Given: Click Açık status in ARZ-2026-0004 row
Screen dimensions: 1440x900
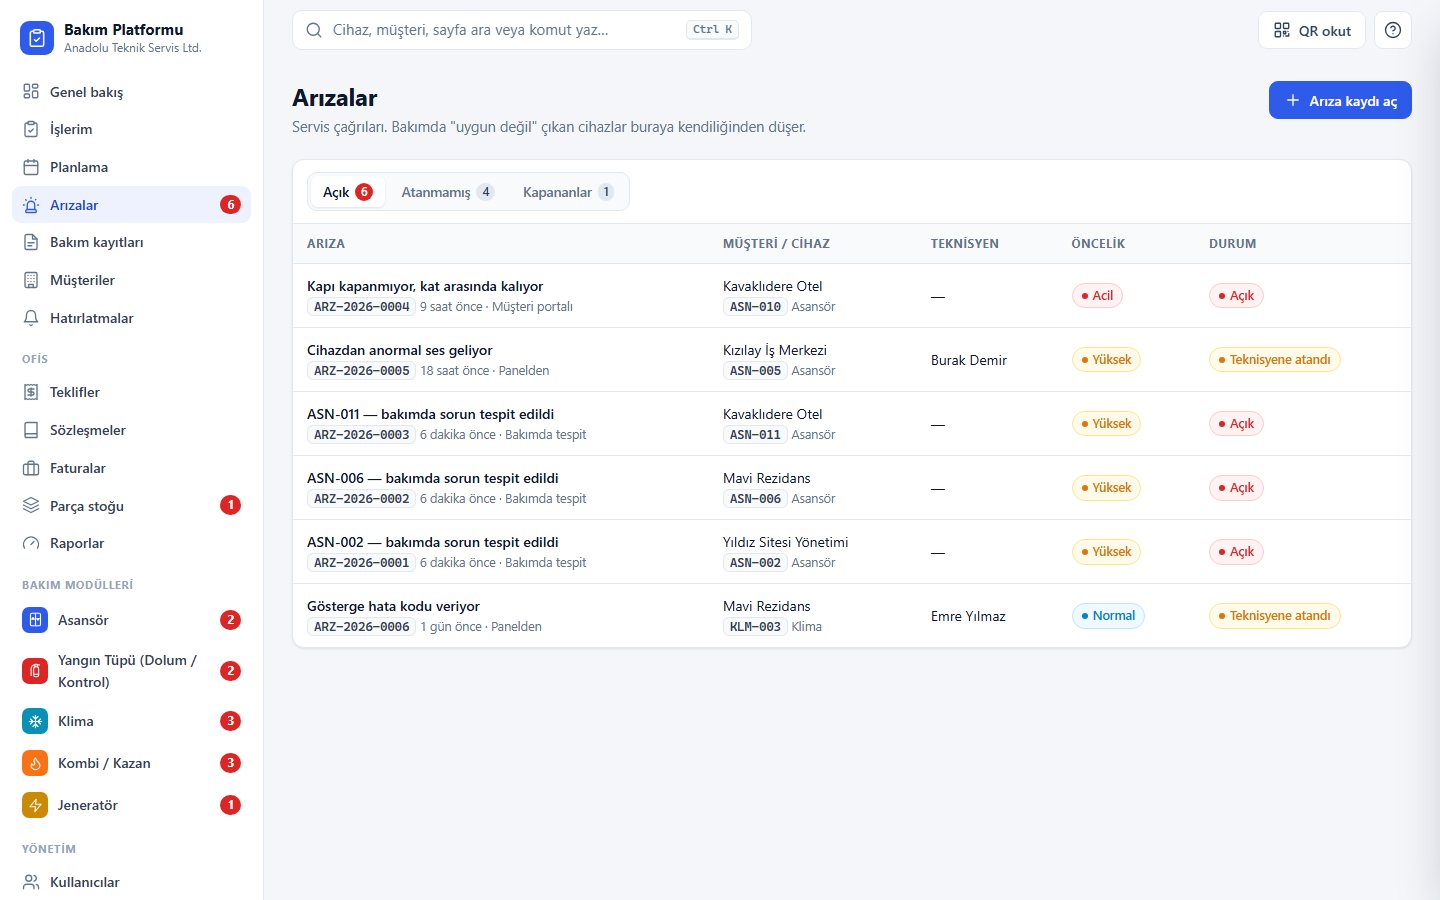Looking at the screenshot, I should pos(1236,296).
